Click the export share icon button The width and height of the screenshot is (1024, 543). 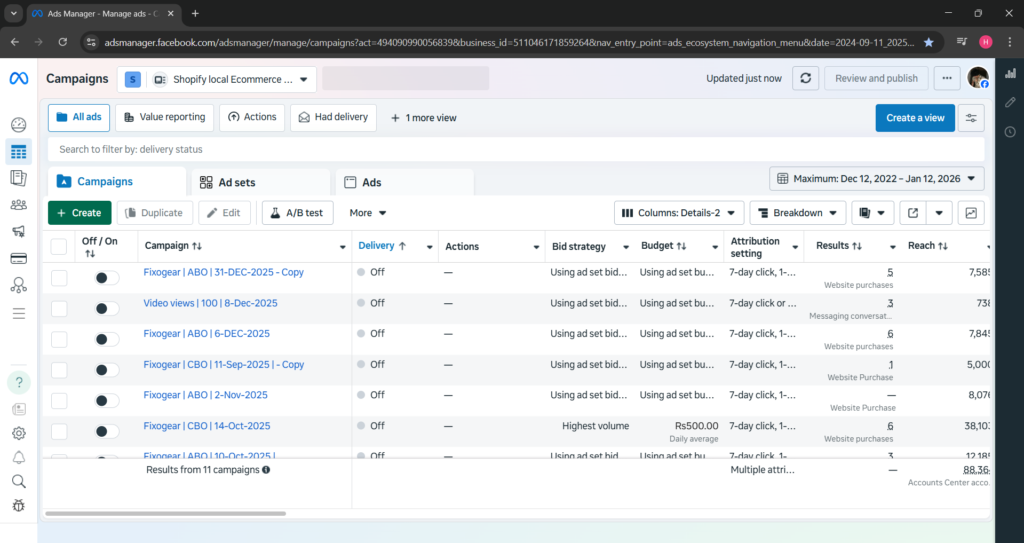coord(912,213)
